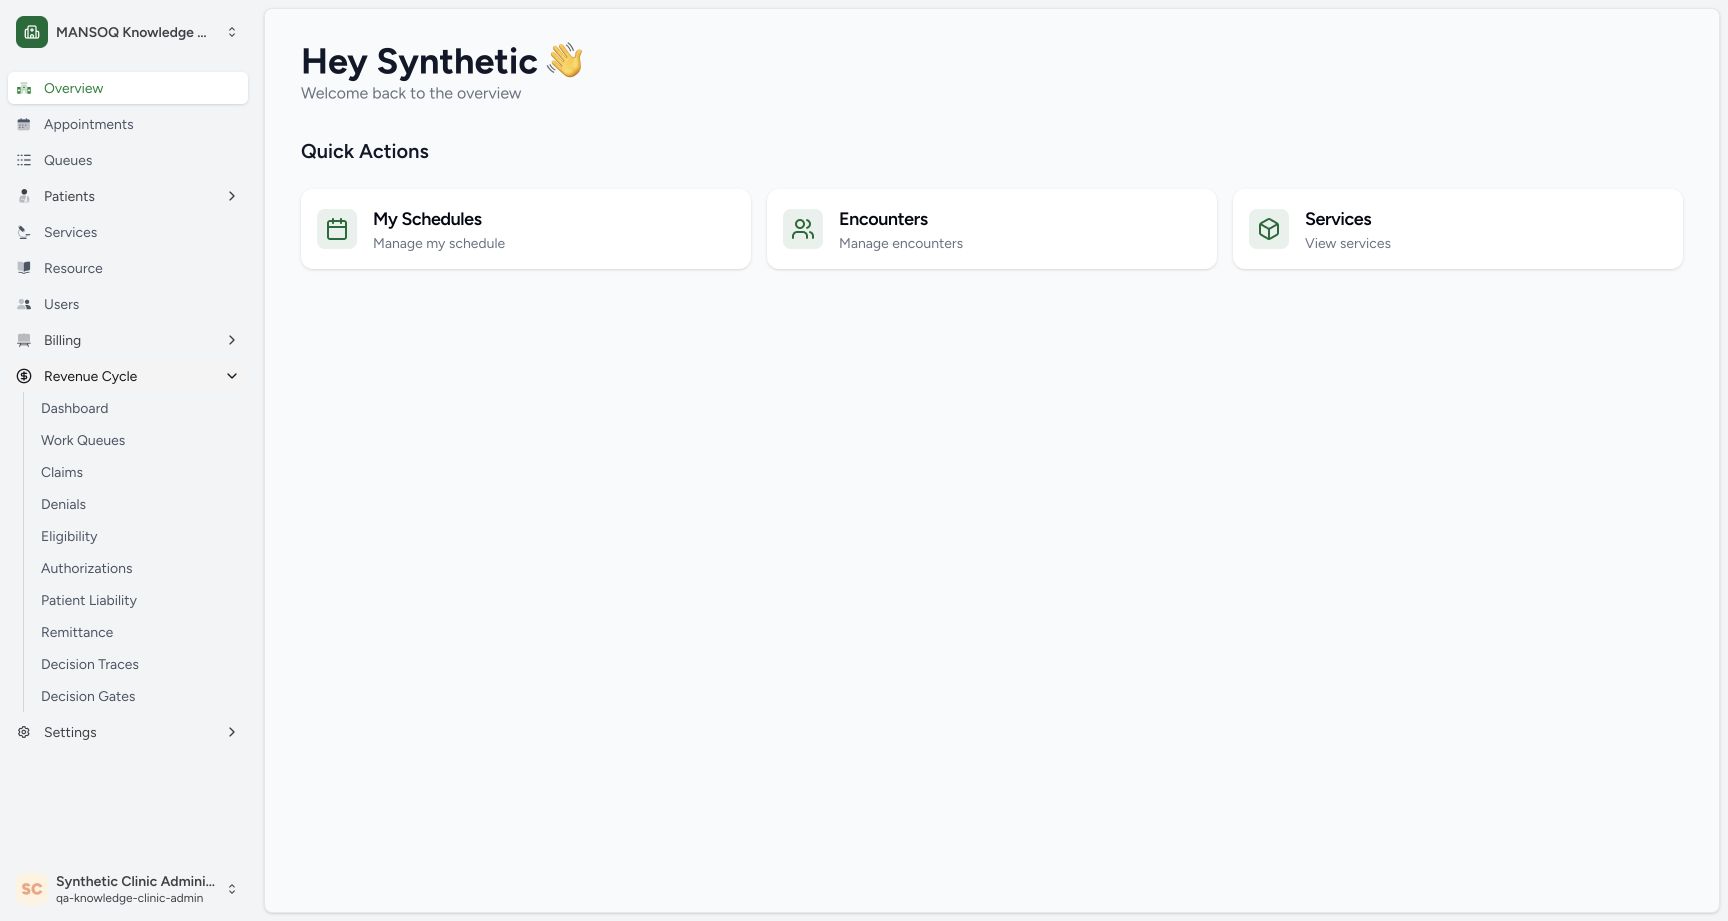Click the Encounters people card icon
The width and height of the screenshot is (1728, 921).
coord(803,229)
